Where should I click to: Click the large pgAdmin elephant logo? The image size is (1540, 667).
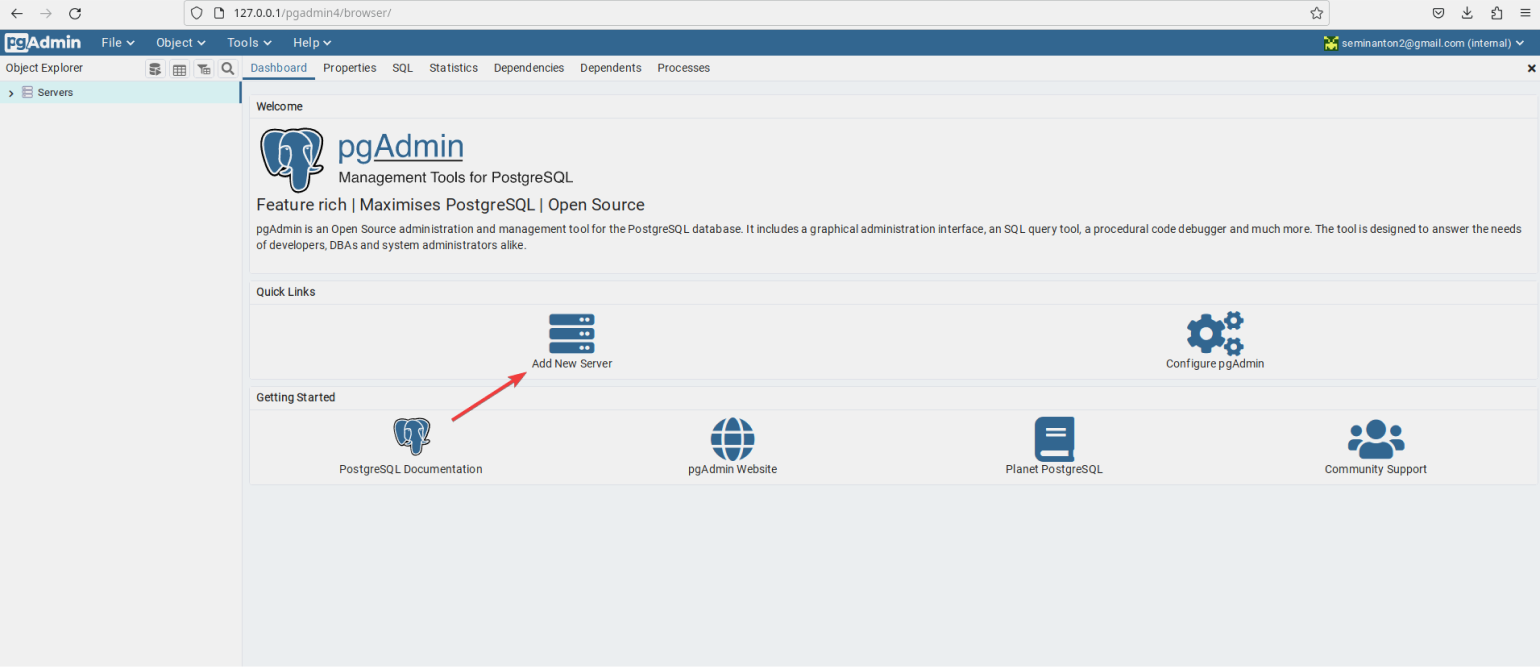pyautogui.click(x=292, y=160)
